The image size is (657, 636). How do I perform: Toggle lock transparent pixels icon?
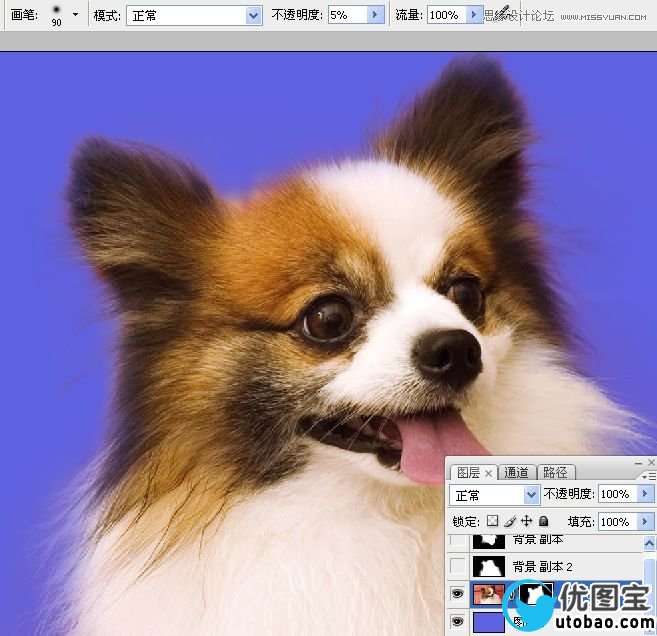[493, 521]
